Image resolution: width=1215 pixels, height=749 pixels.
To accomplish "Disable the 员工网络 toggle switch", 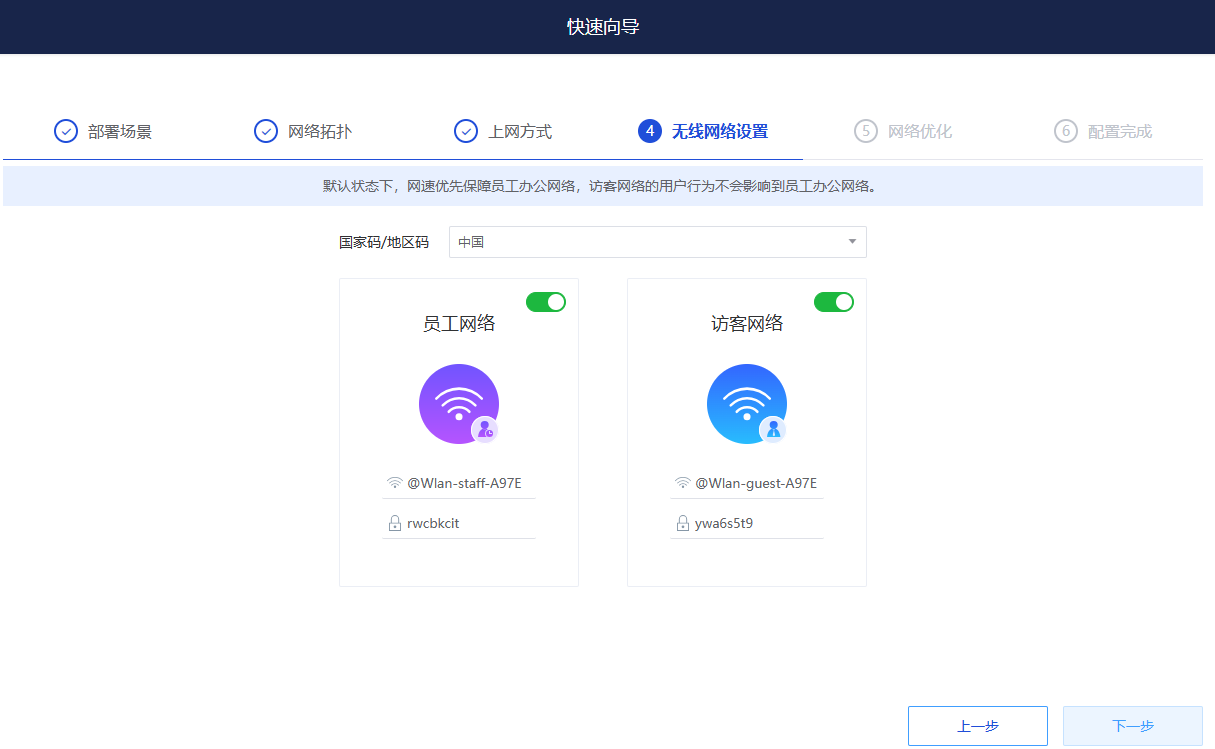I will (x=546, y=302).
